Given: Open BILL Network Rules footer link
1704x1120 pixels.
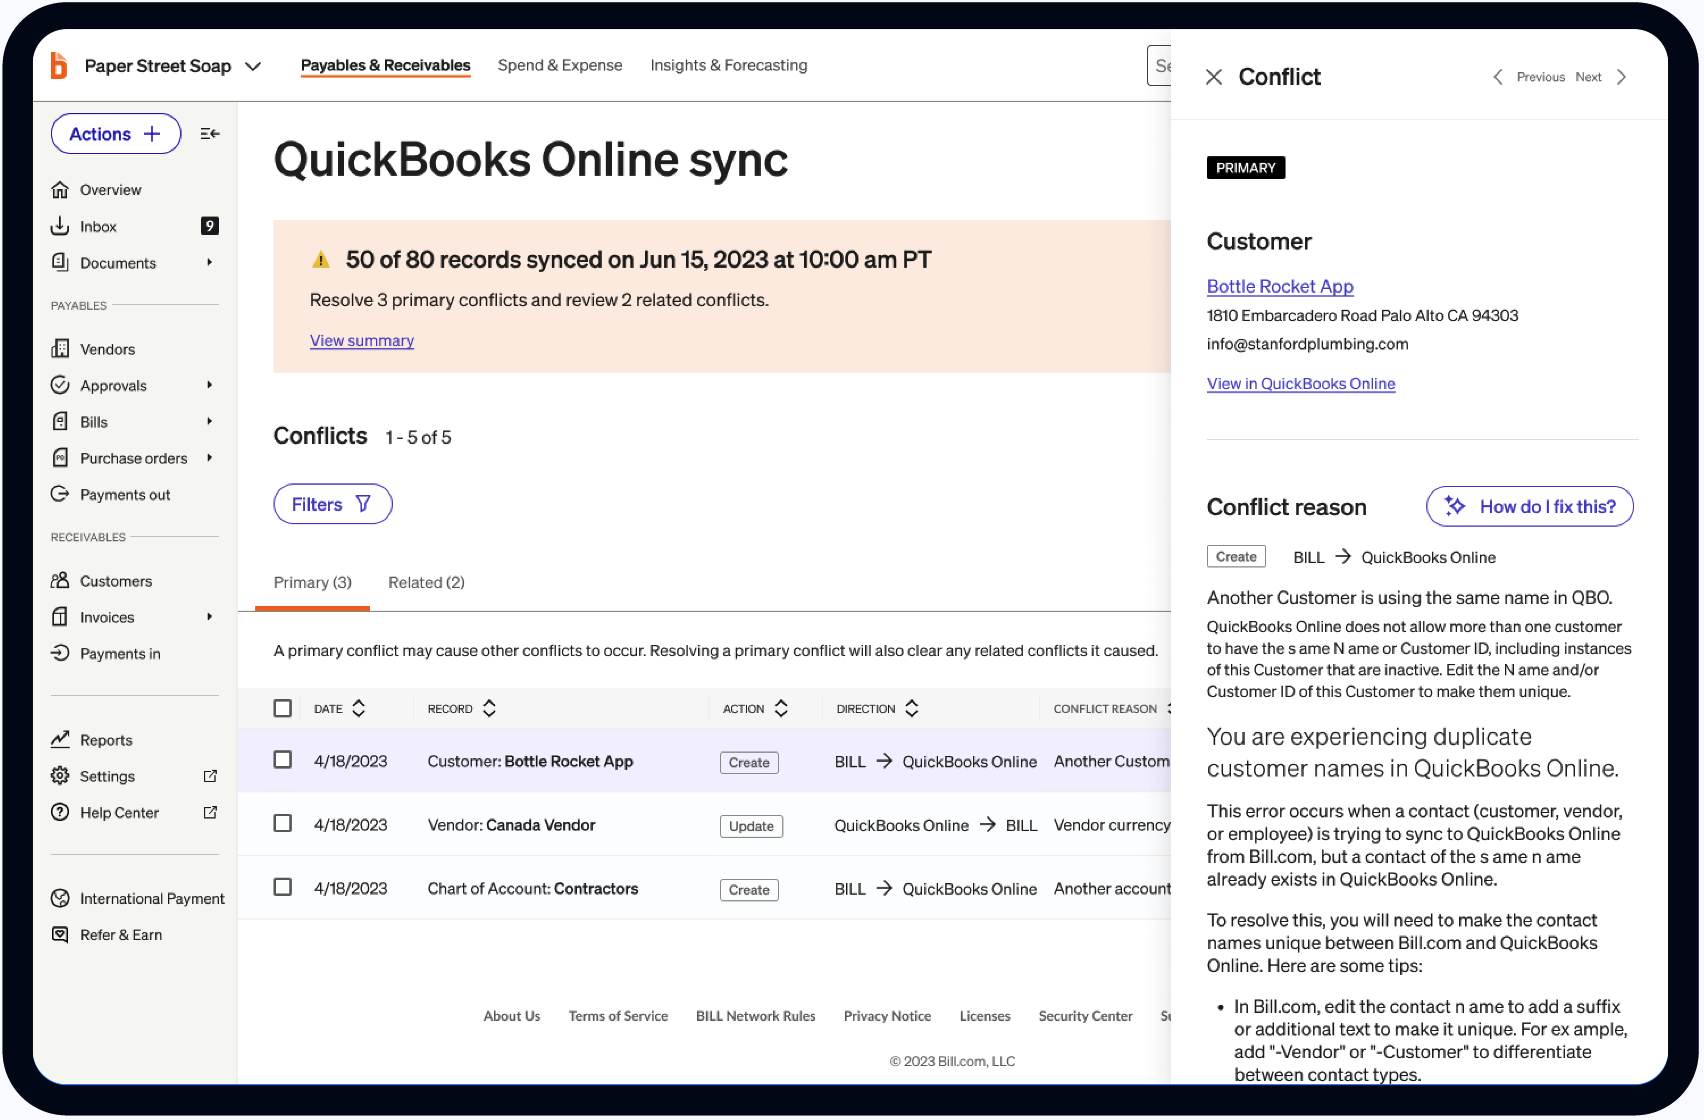Looking at the screenshot, I should [756, 1016].
